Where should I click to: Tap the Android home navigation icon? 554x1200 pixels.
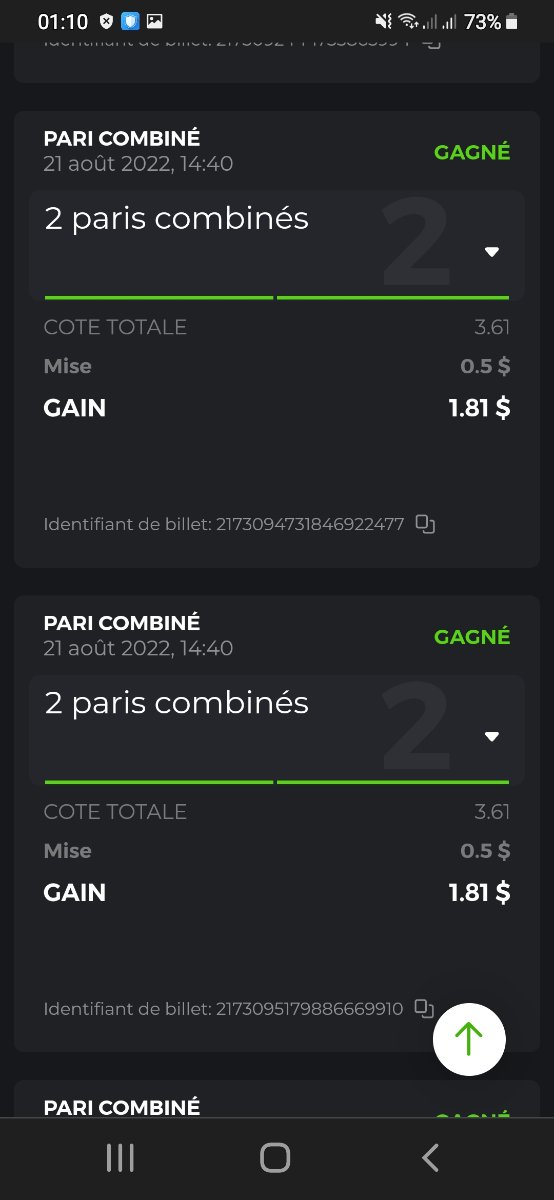(275, 1158)
